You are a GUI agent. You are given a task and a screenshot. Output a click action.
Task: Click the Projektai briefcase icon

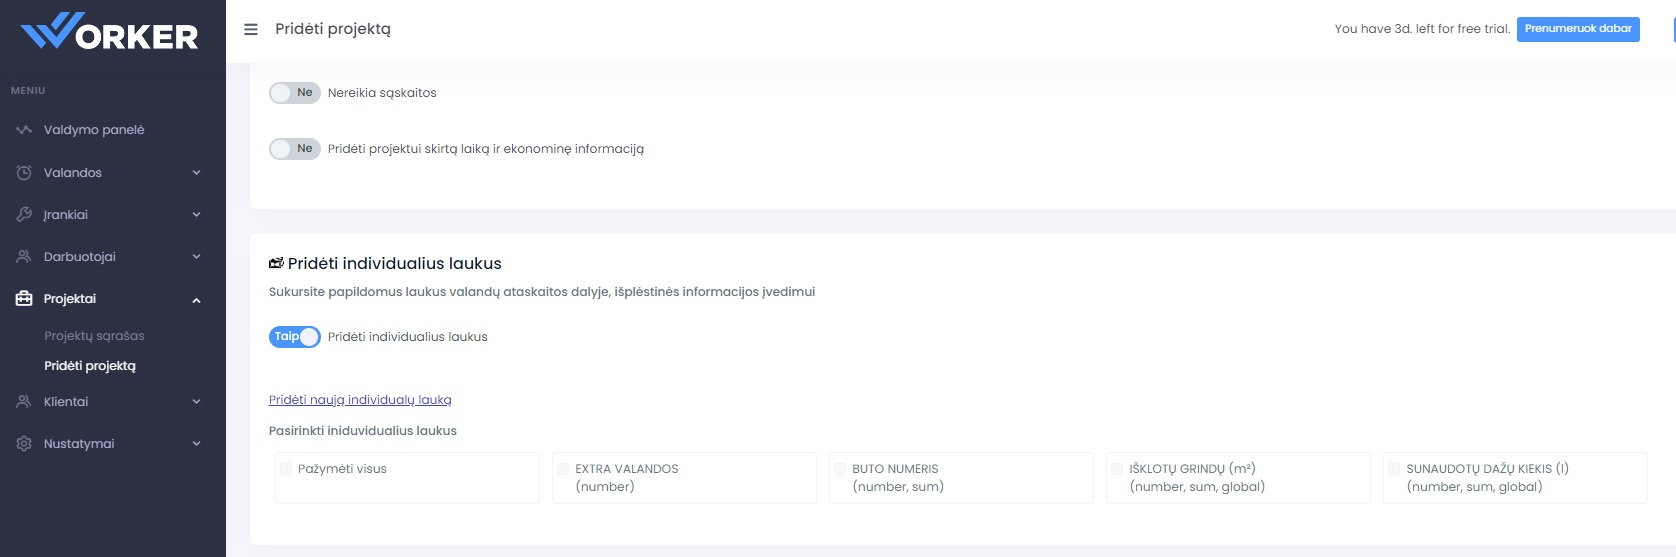pyautogui.click(x=24, y=299)
